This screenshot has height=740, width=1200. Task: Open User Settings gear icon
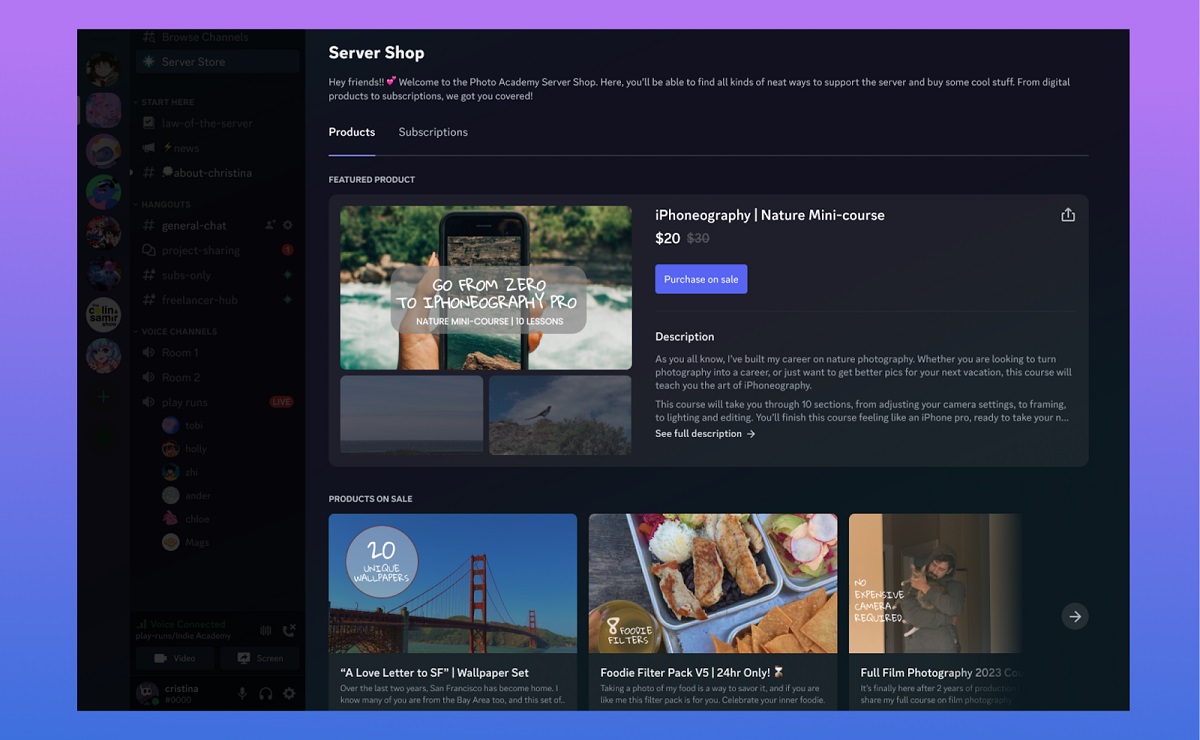point(289,693)
